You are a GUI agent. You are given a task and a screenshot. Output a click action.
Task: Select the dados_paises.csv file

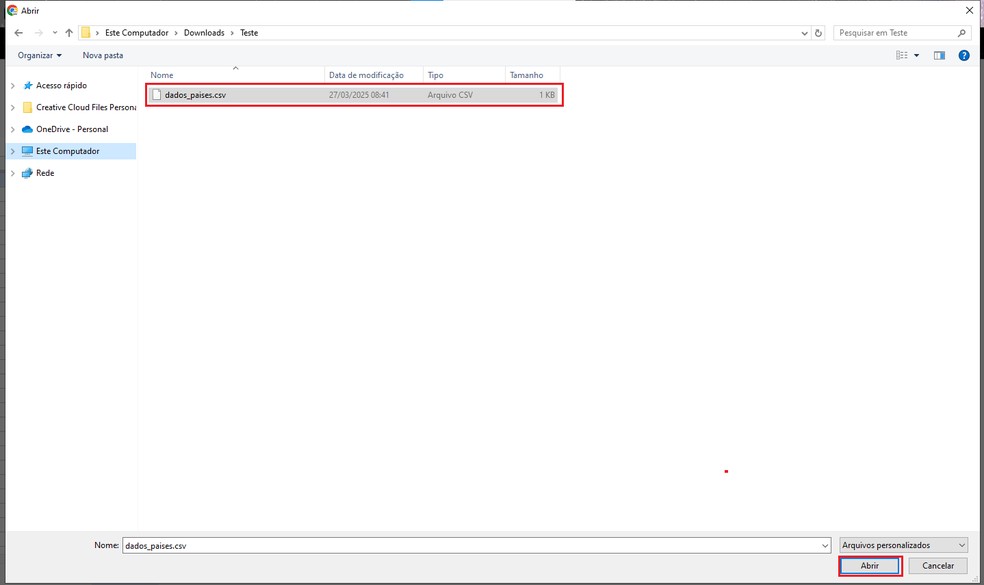353,95
